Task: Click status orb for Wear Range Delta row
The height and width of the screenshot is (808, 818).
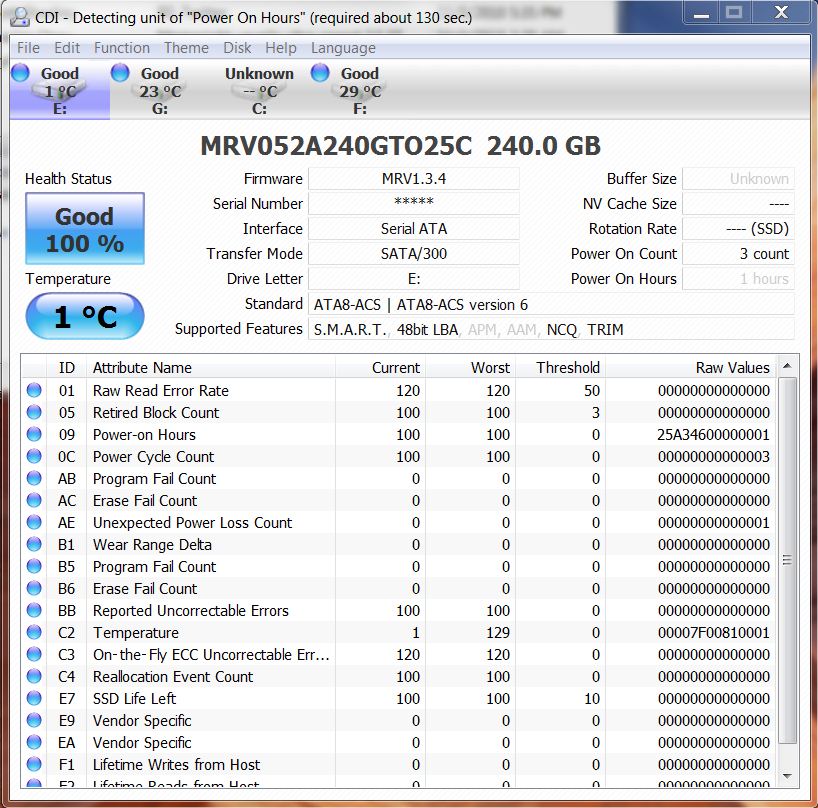Action: click(x=34, y=545)
